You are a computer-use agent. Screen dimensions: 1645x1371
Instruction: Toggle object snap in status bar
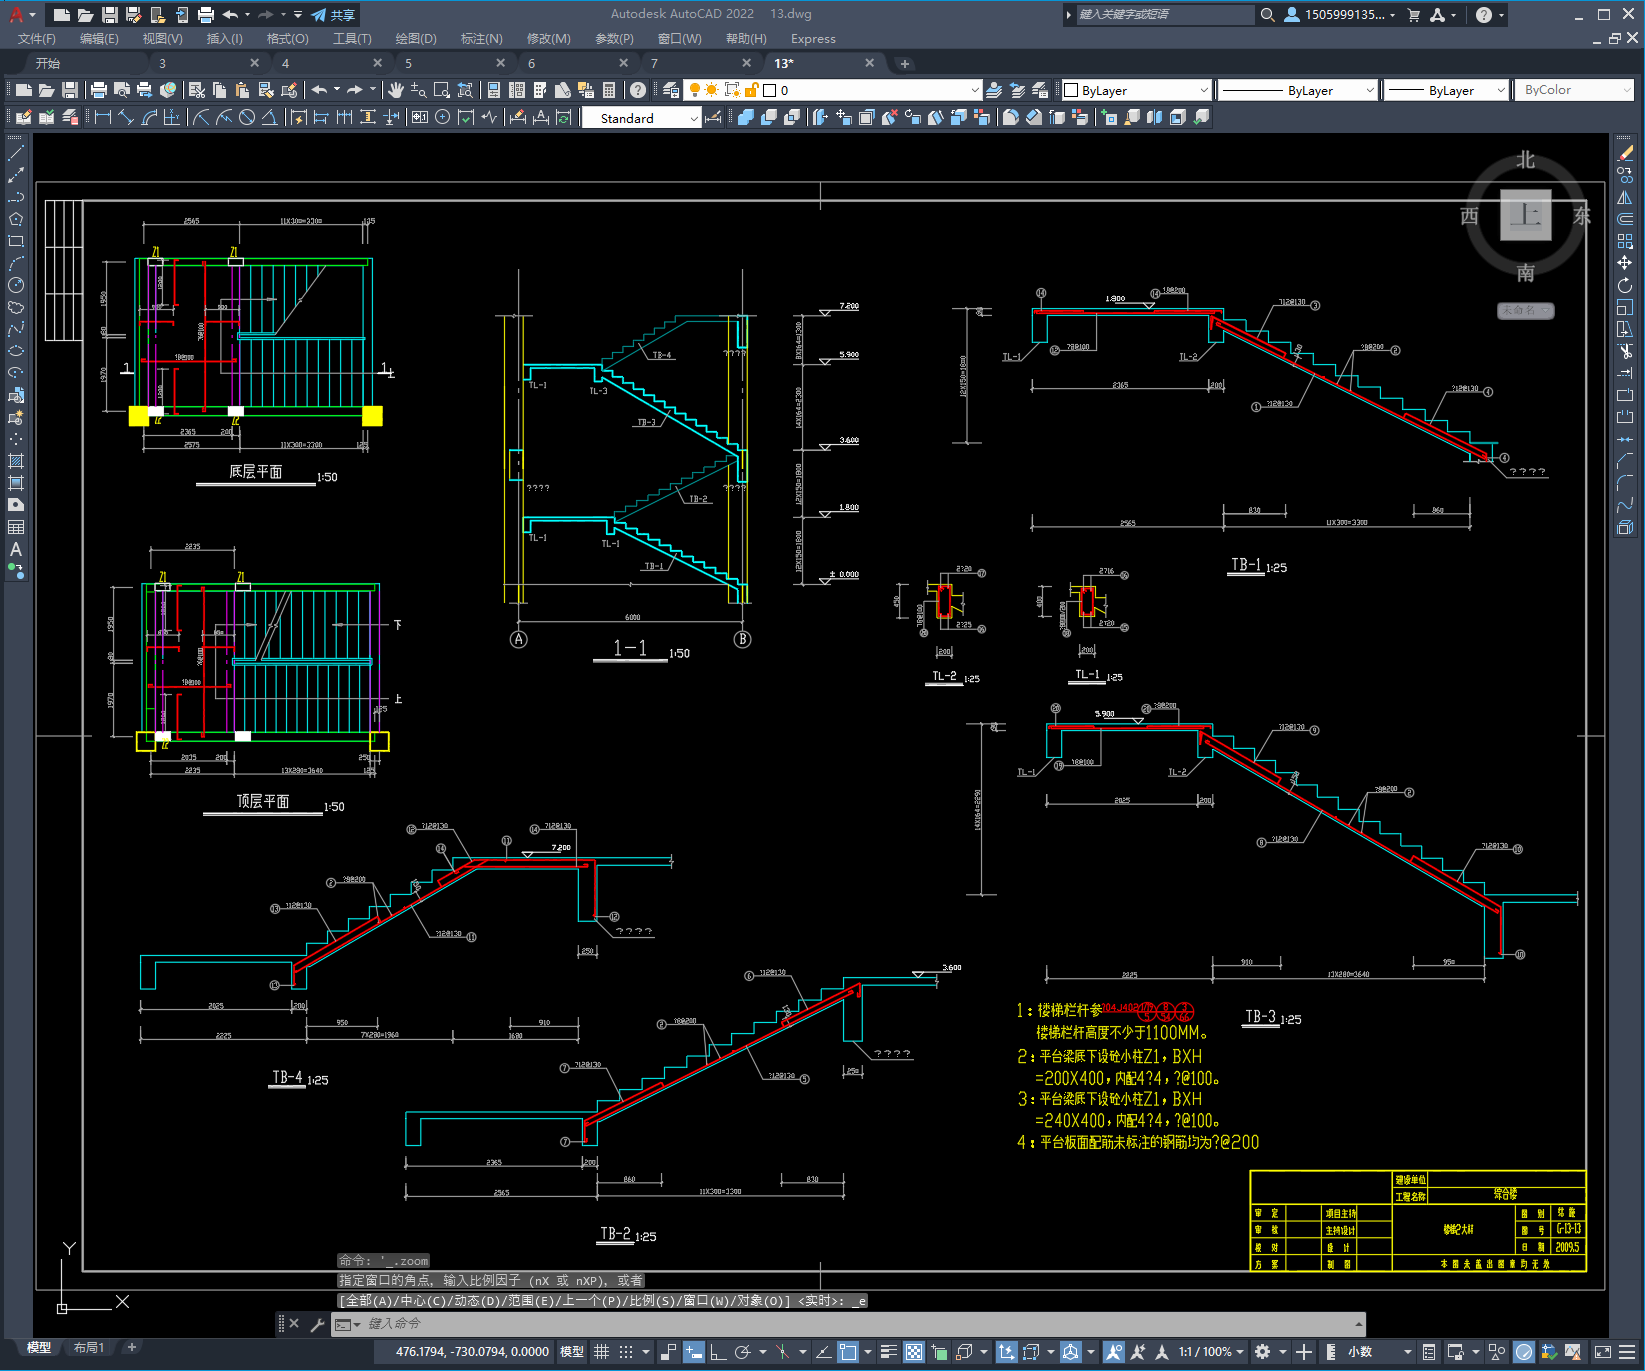848,1352
